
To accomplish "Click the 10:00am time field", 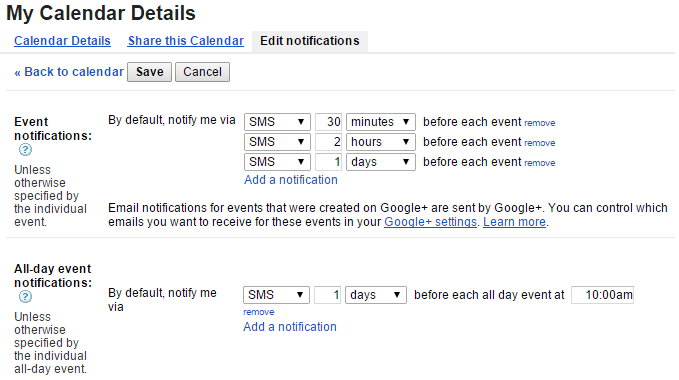I will click(x=602, y=295).
